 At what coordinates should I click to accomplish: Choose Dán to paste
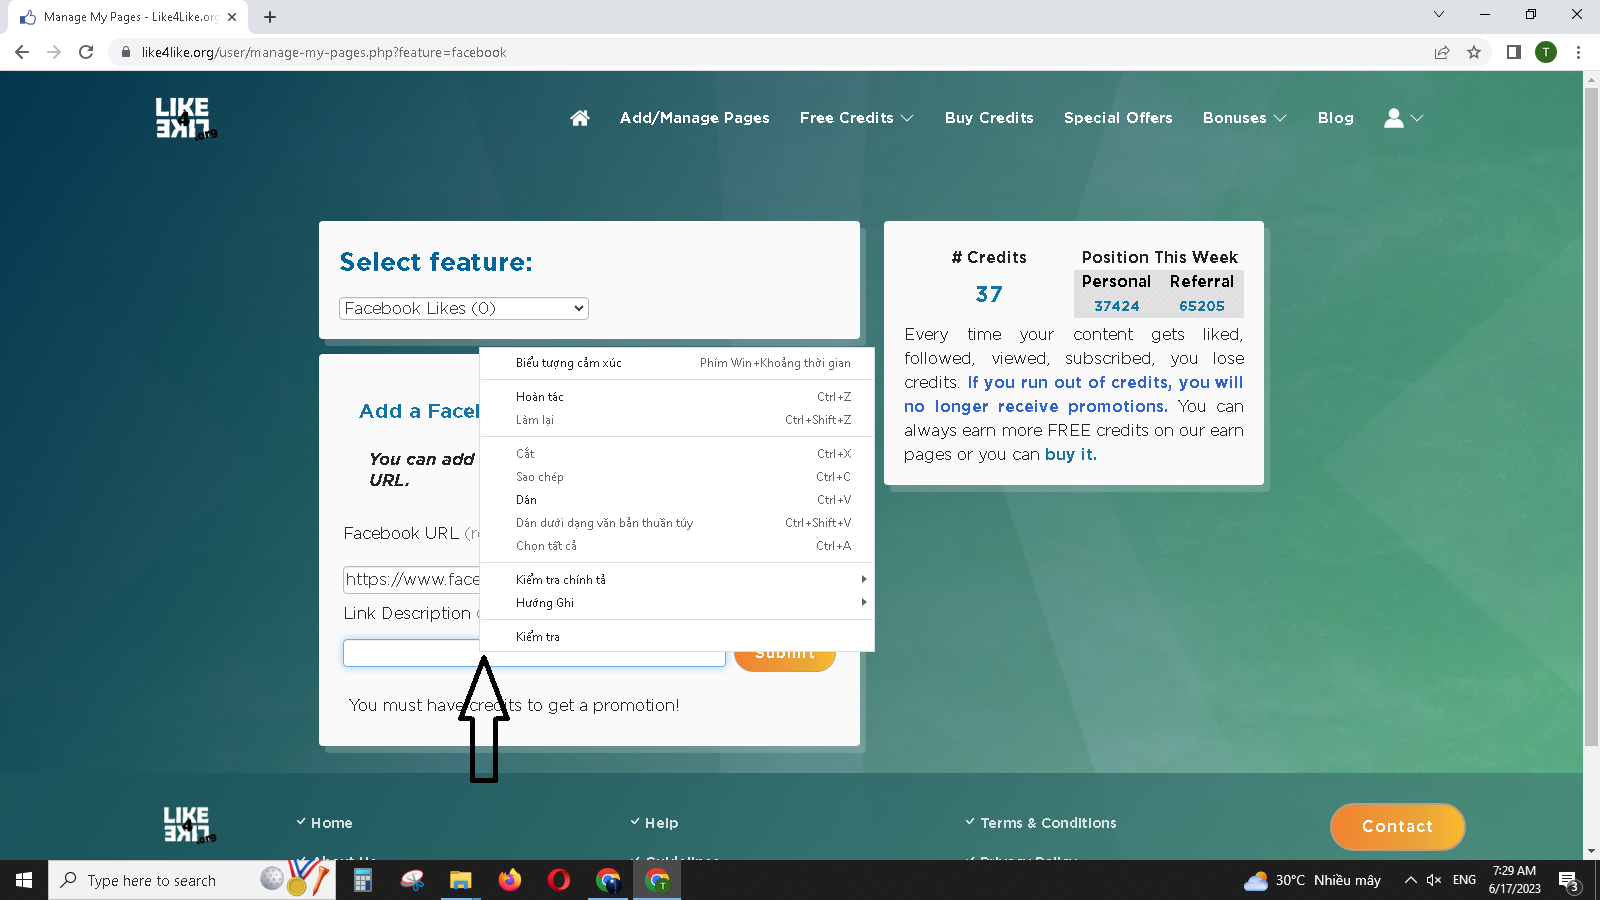[x=677, y=500]
